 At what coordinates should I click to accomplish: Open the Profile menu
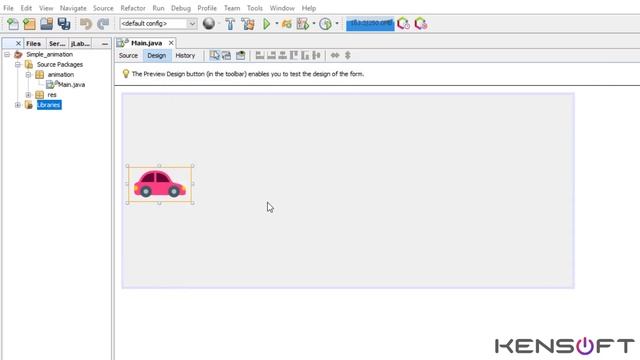point(207,8)
